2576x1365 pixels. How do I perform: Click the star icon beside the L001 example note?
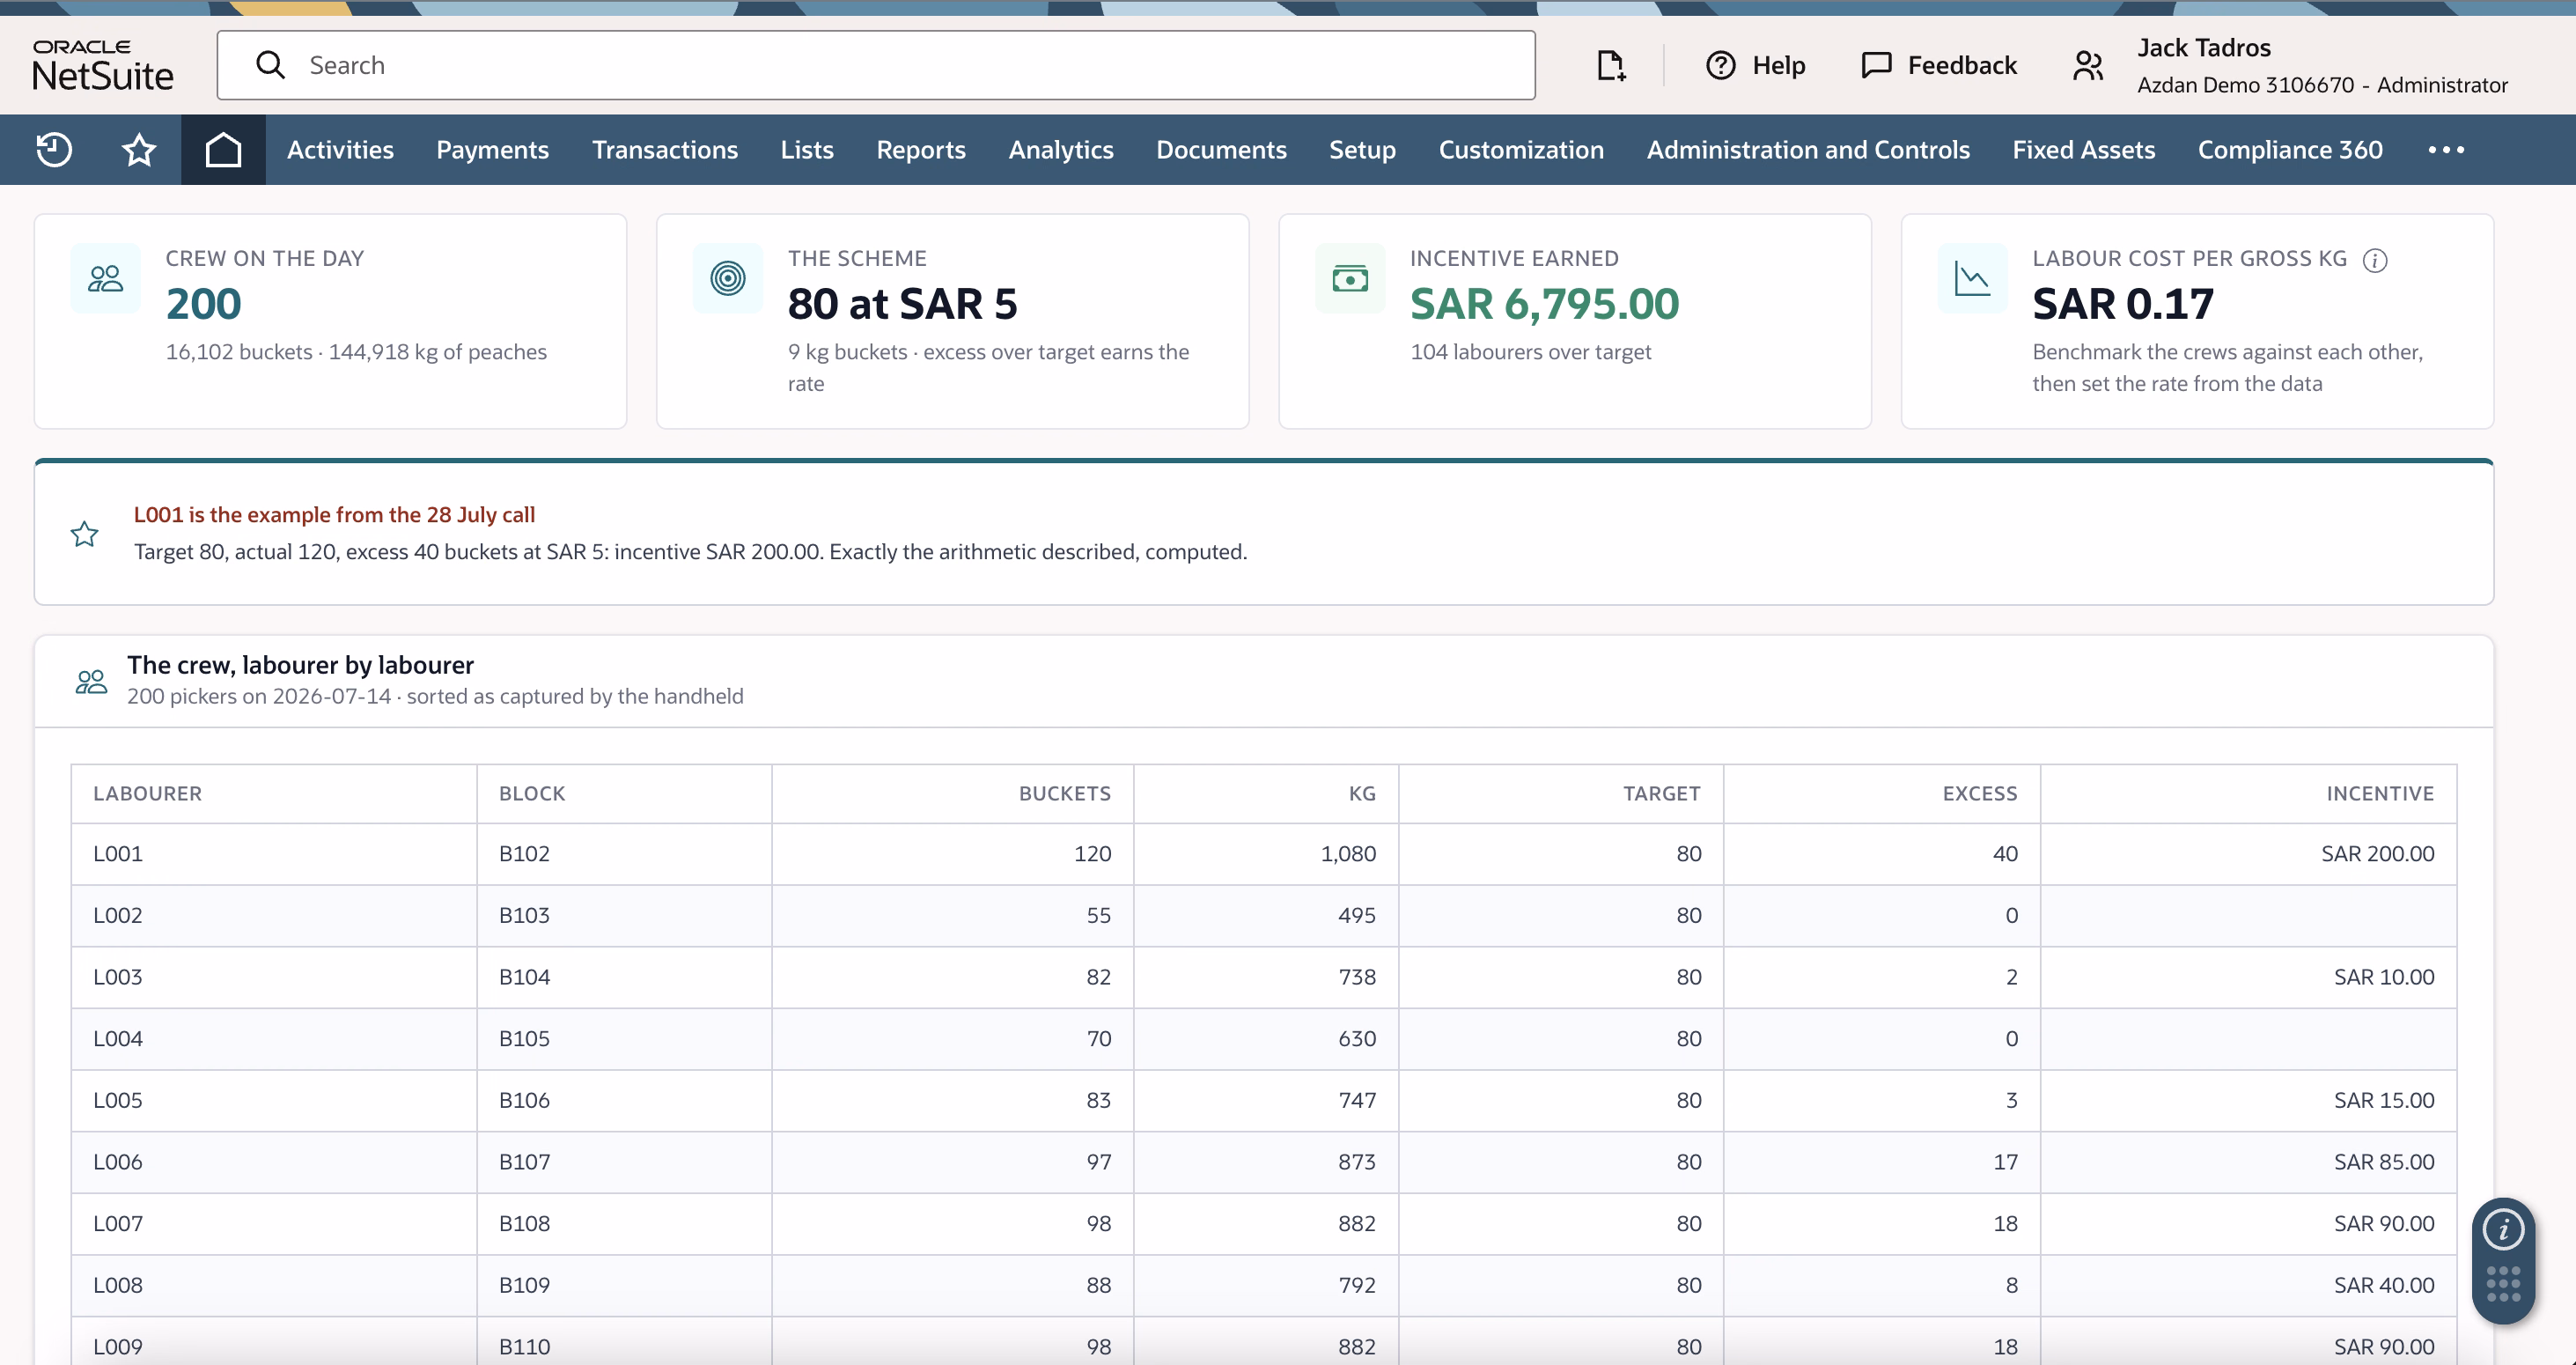[x=85, y=534]
